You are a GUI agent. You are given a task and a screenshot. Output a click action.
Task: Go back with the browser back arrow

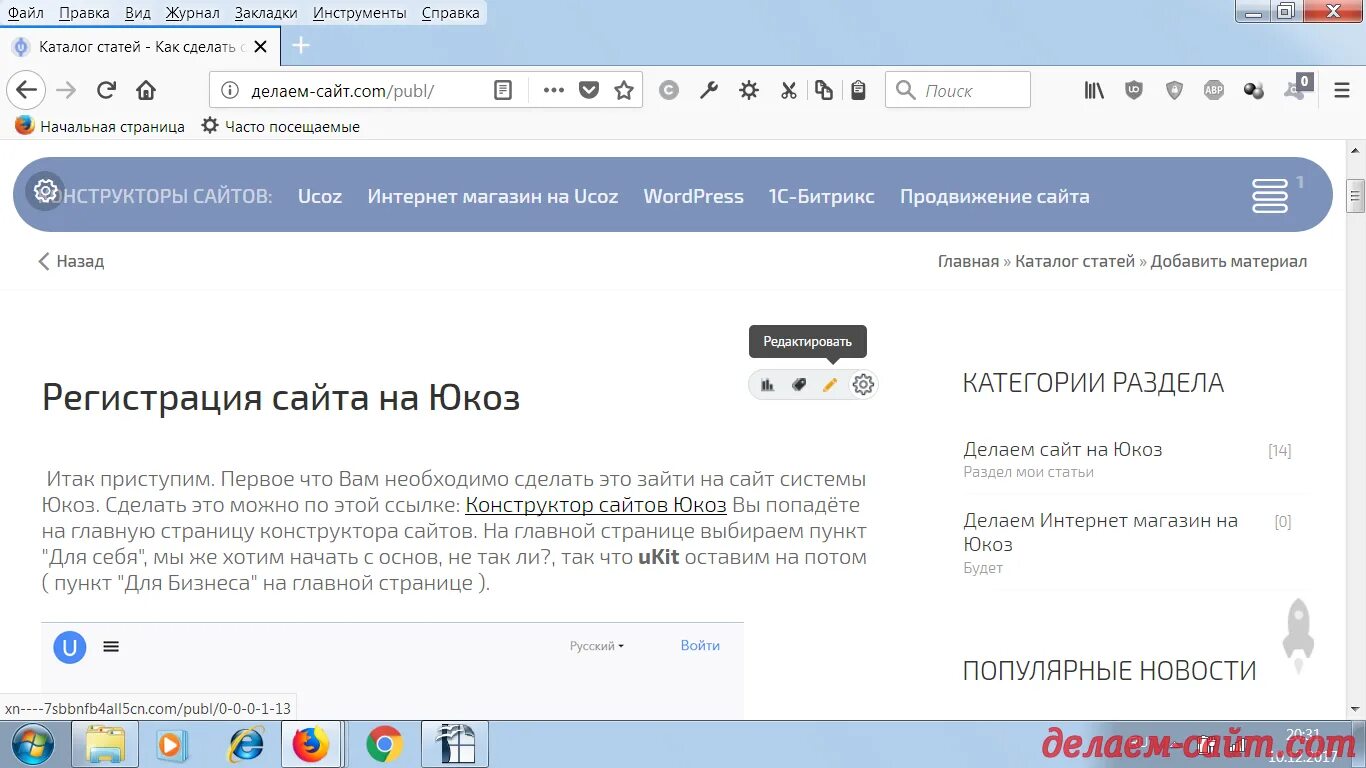tap(26, 90)
